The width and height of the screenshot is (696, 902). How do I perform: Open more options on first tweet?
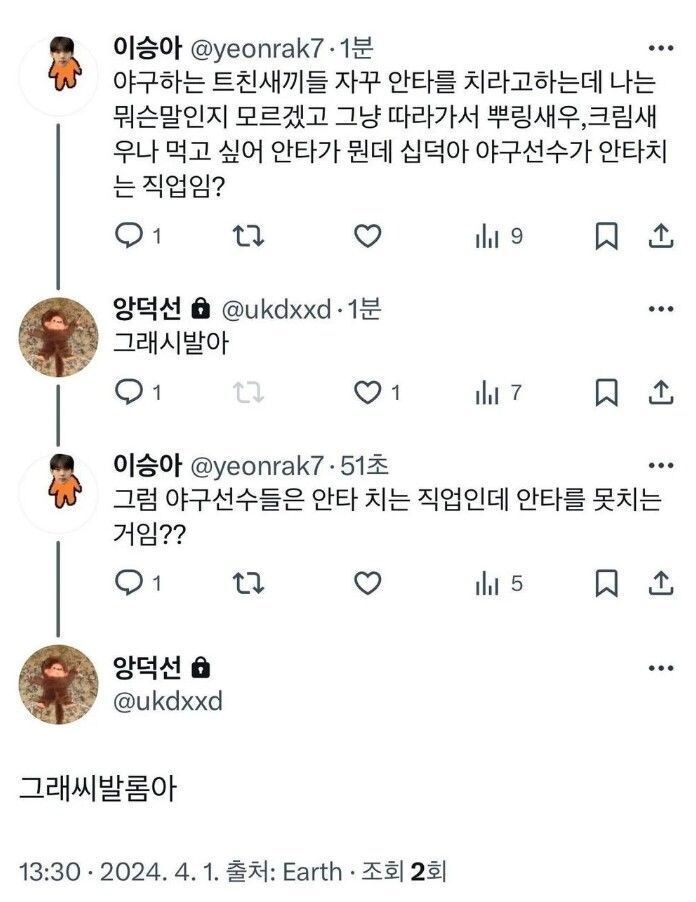pos(661,49)
